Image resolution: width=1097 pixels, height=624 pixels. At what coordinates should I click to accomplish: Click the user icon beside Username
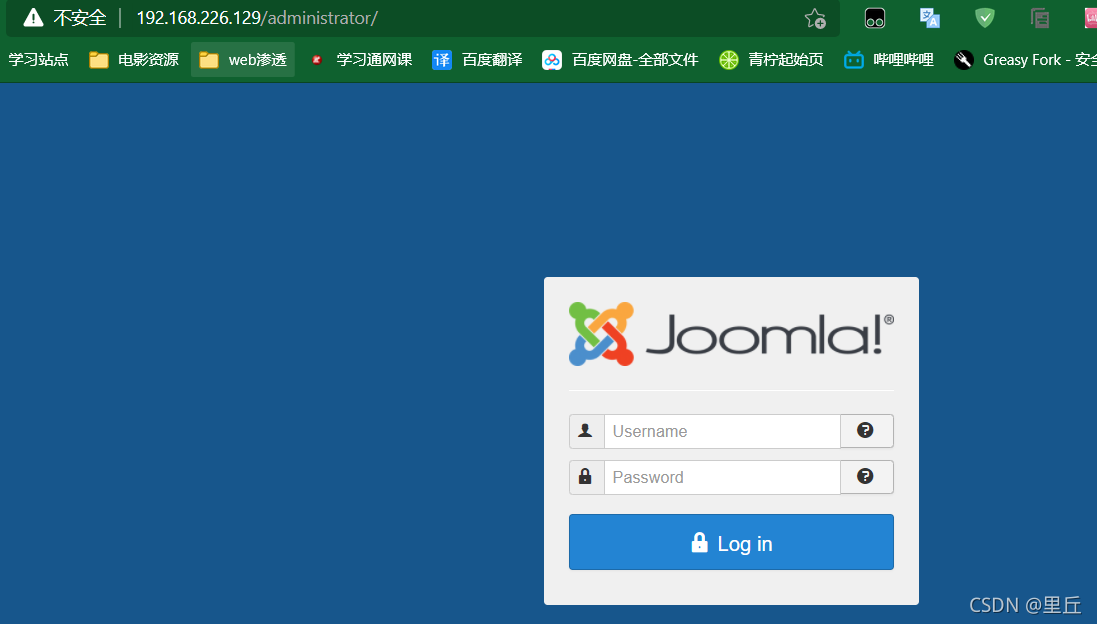point(586,431)
